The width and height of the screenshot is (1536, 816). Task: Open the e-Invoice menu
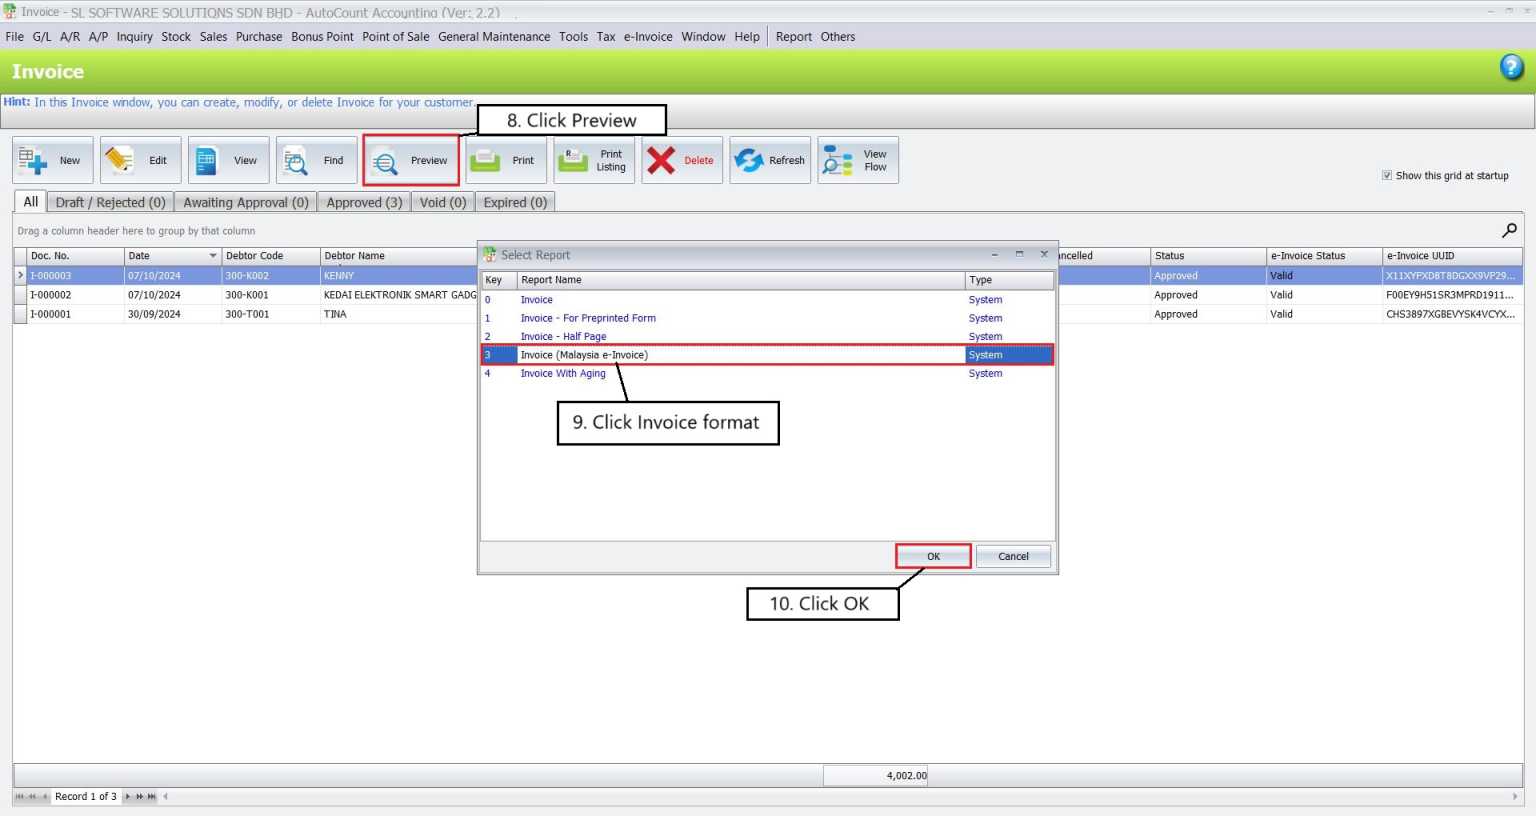(648, 37)
